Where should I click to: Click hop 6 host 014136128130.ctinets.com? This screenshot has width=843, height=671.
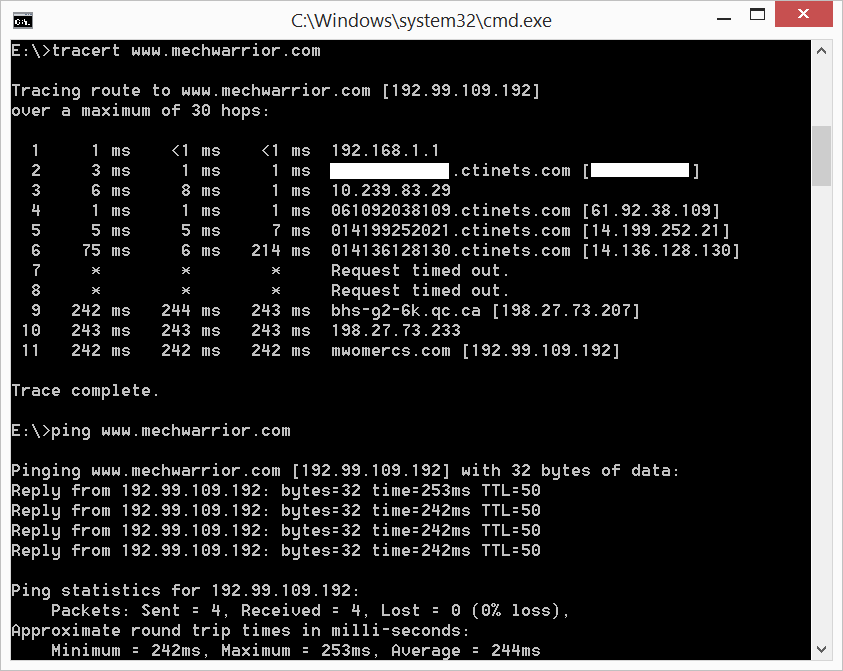451,251
